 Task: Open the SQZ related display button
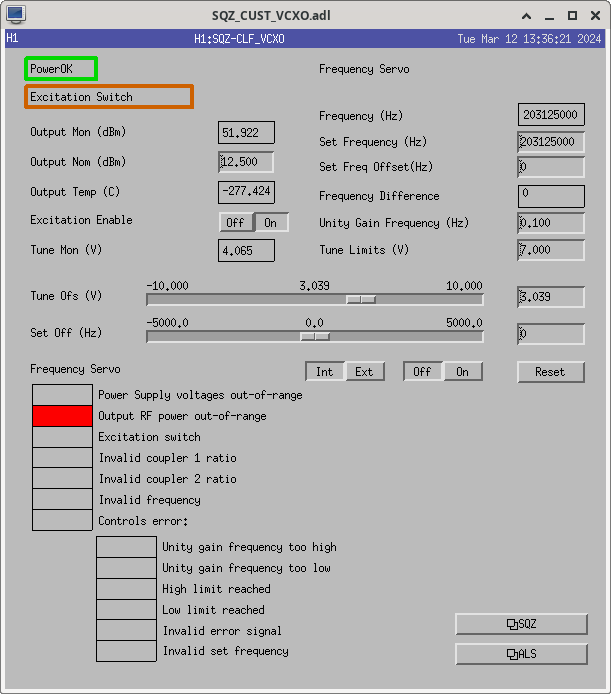(x=521, y=624)
